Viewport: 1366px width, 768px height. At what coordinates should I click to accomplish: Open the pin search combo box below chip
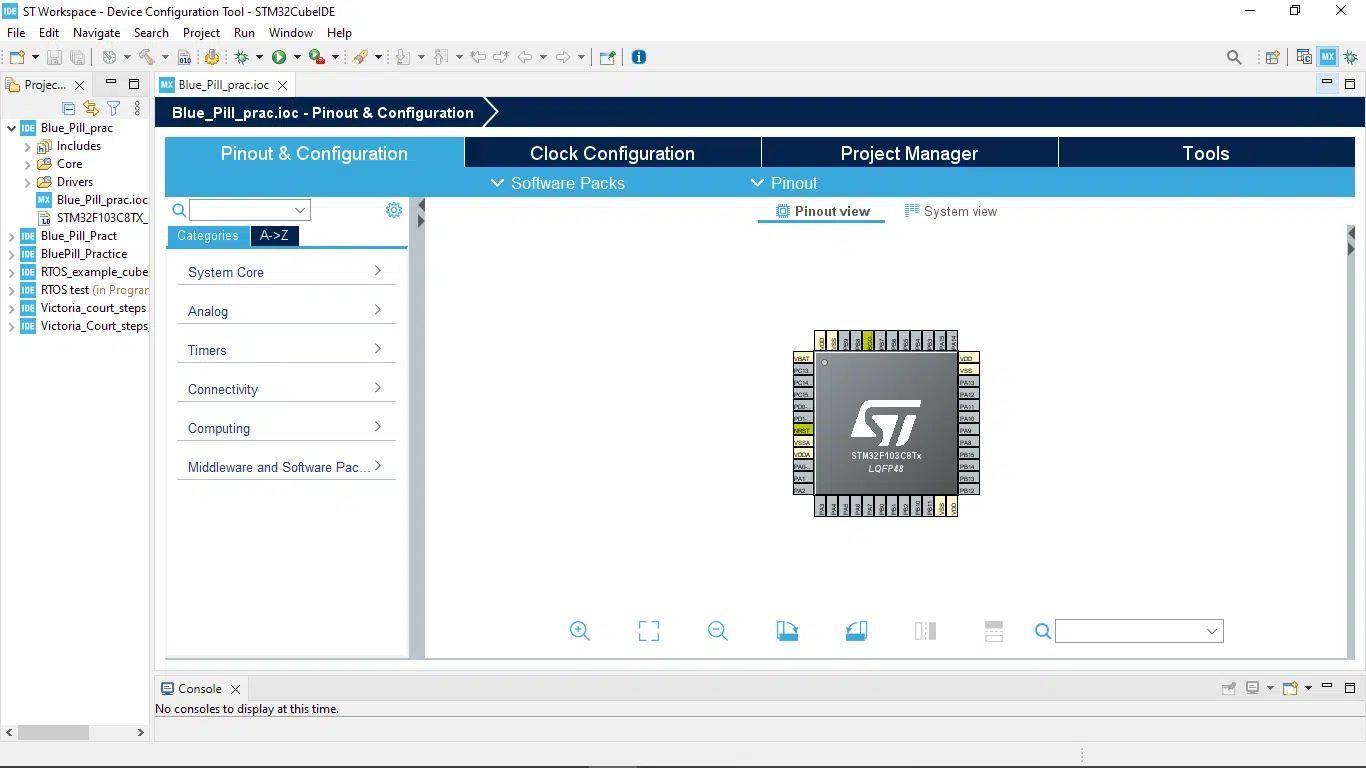[x=1139, y=631]
